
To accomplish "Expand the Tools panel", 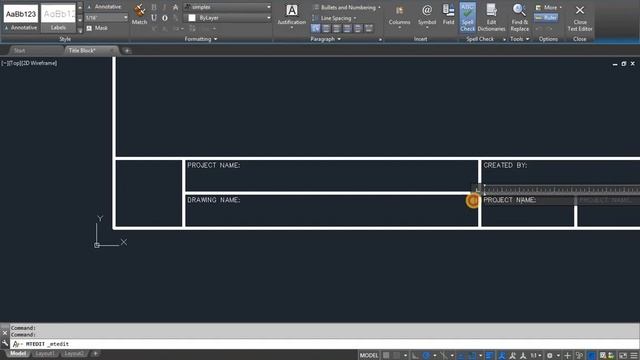I will tap(519, 39).
